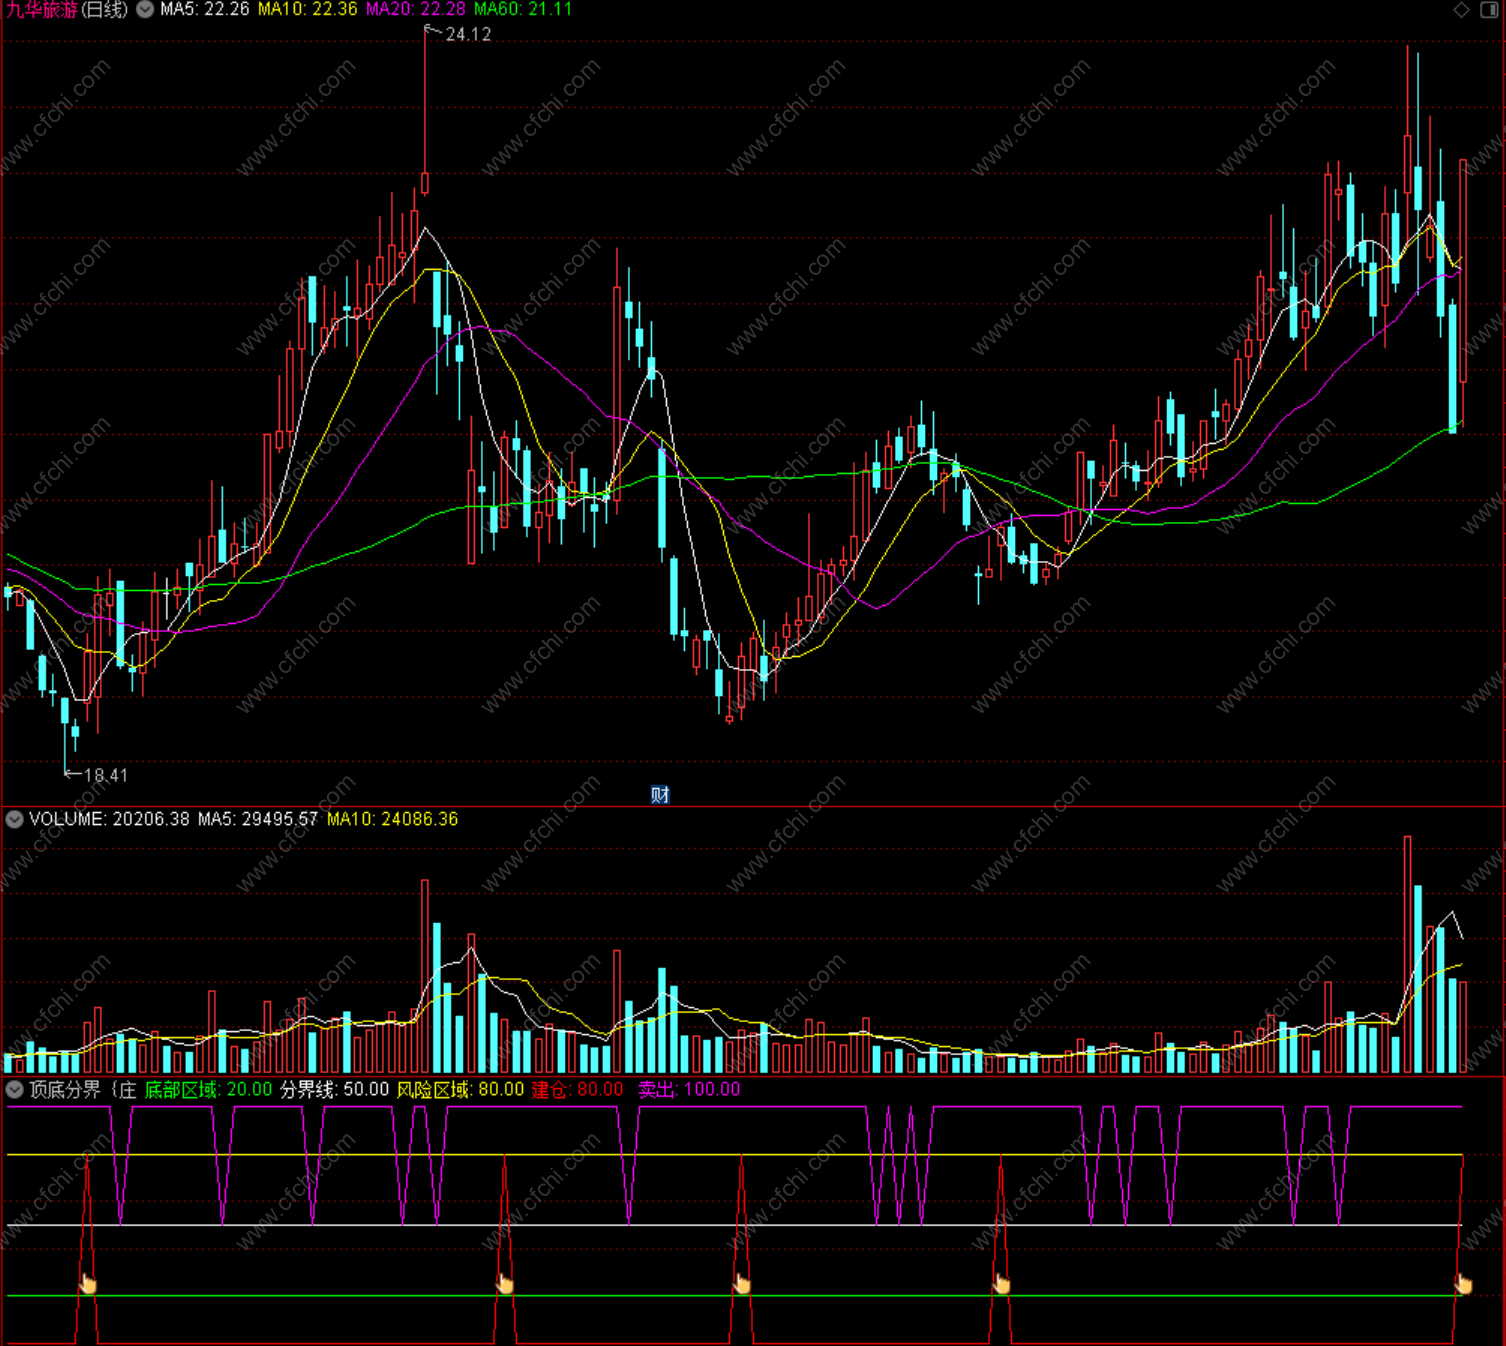Click the second buy-signal hand icon in indicator
This screenshot has height=1346, width=1506.
coord(504,1284)
